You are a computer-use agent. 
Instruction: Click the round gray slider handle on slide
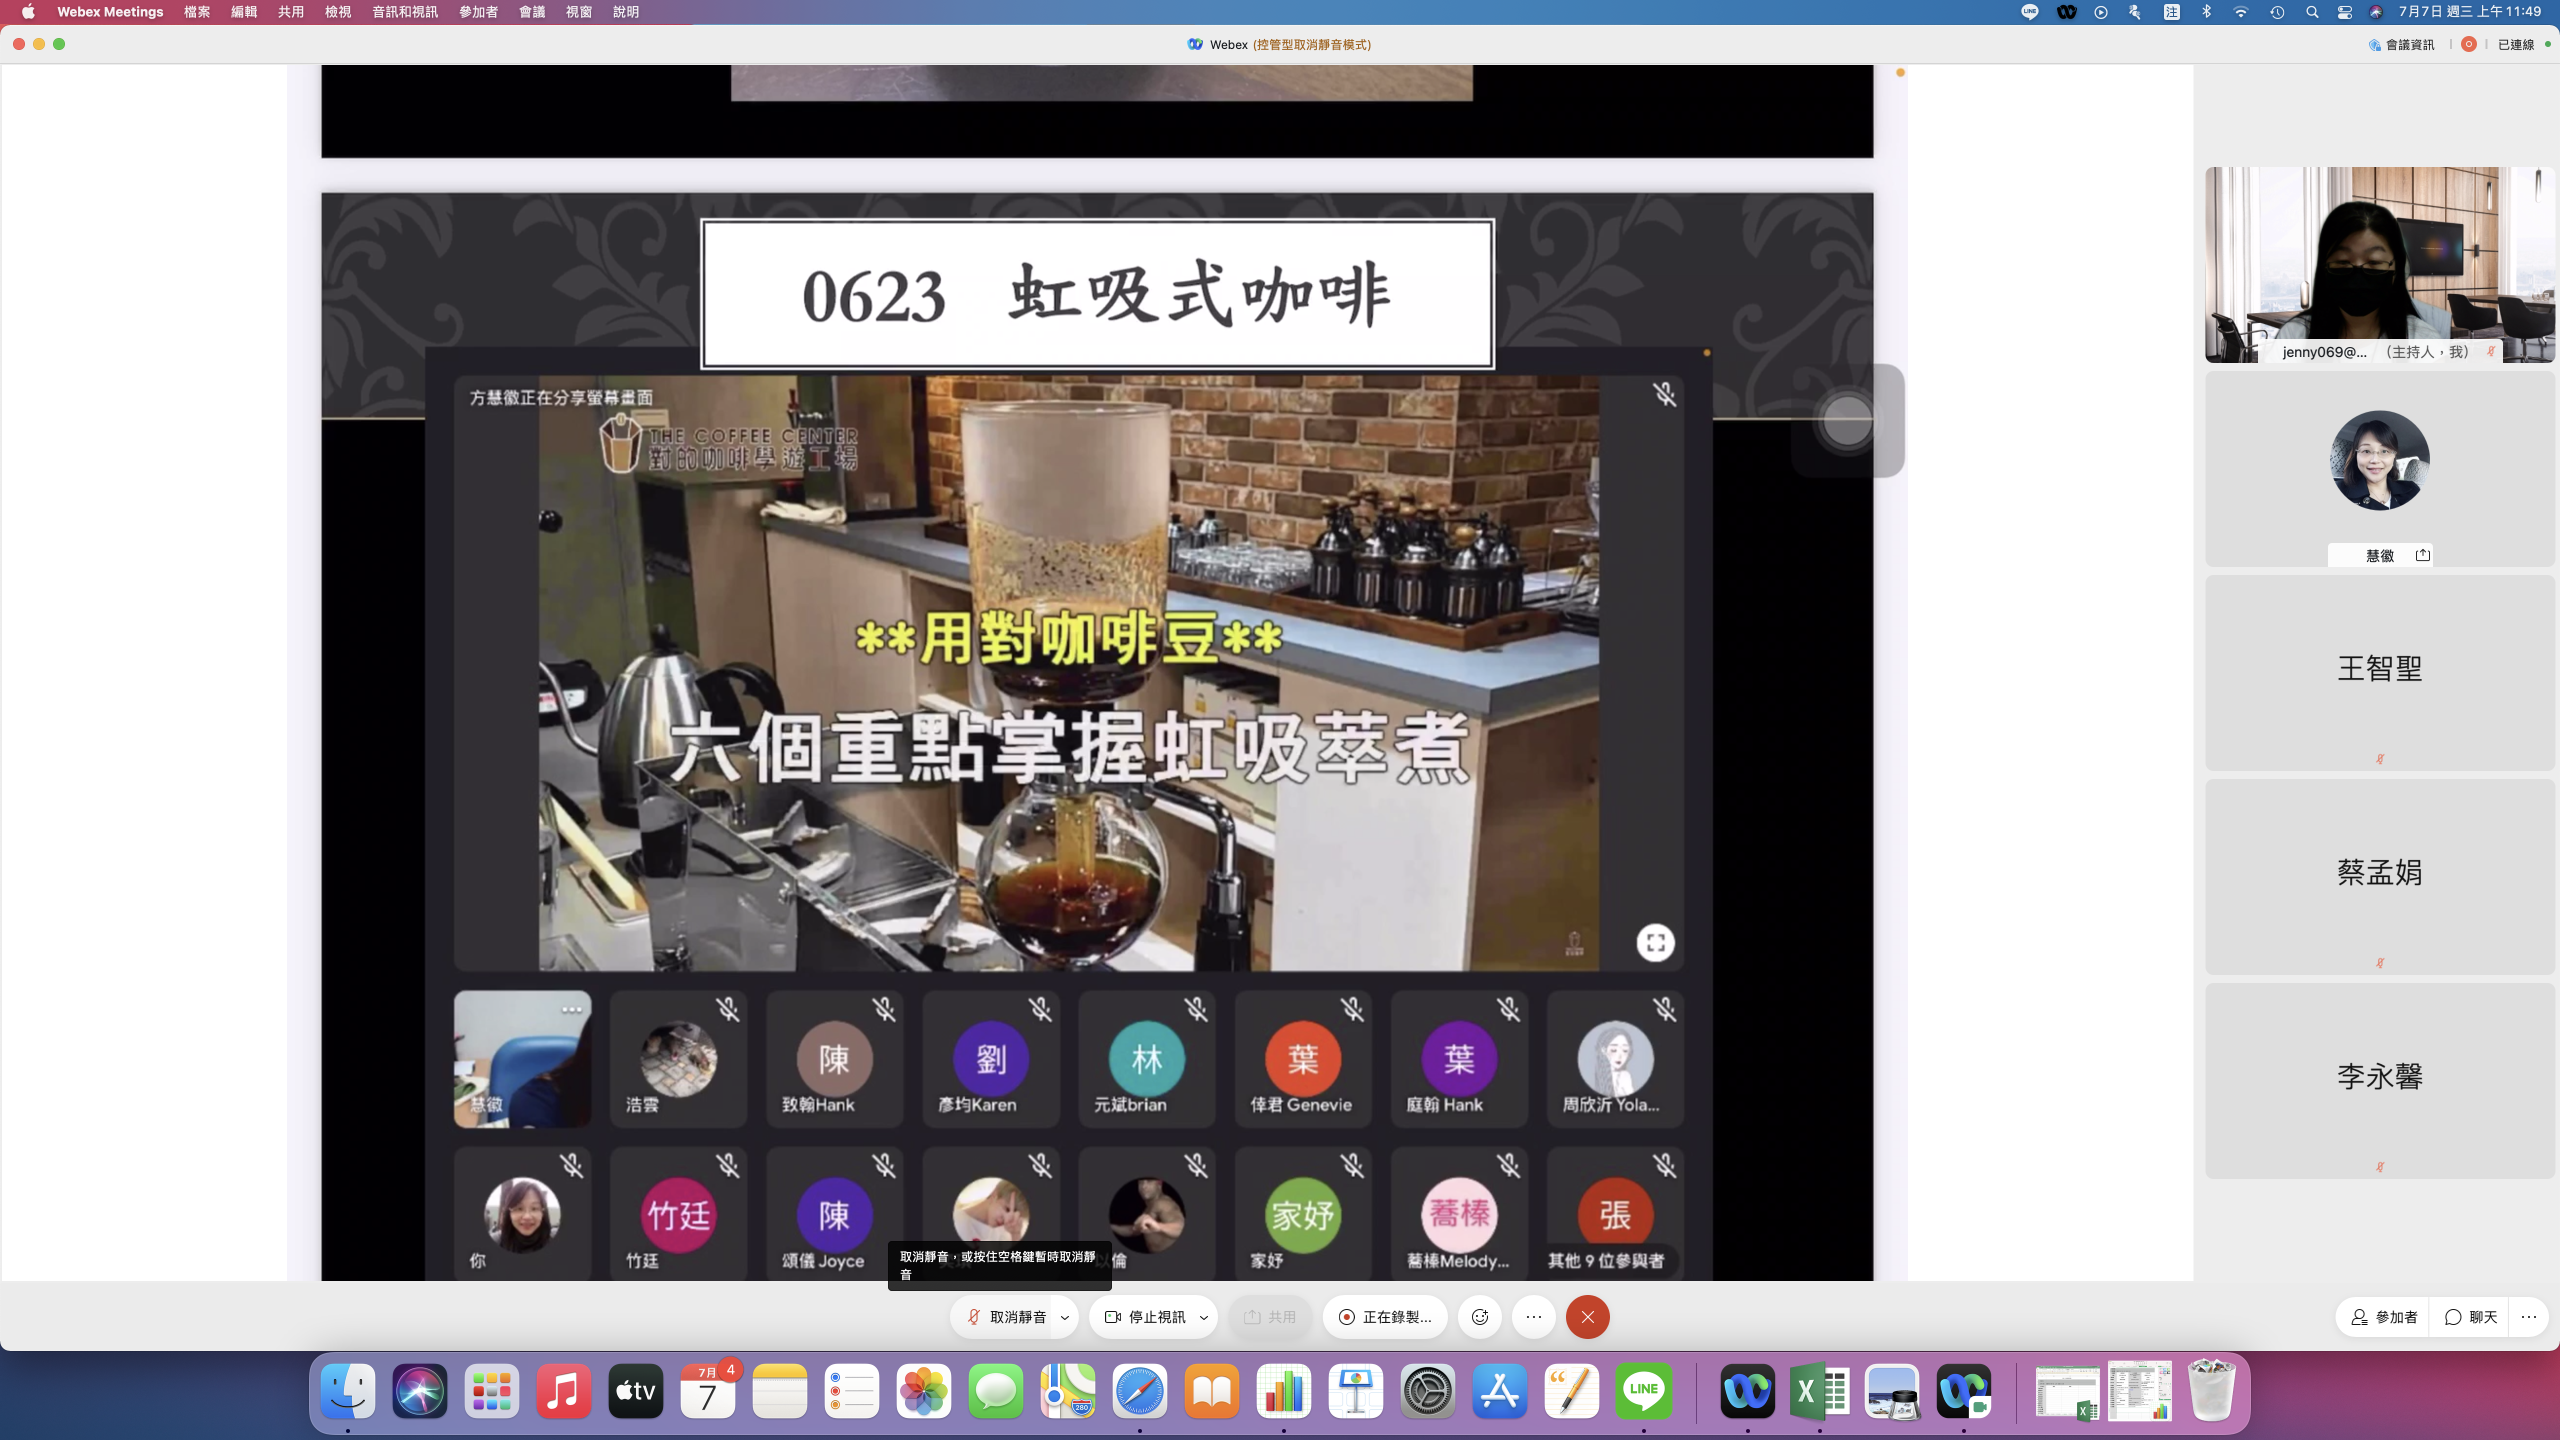[x=1846, y=420]
